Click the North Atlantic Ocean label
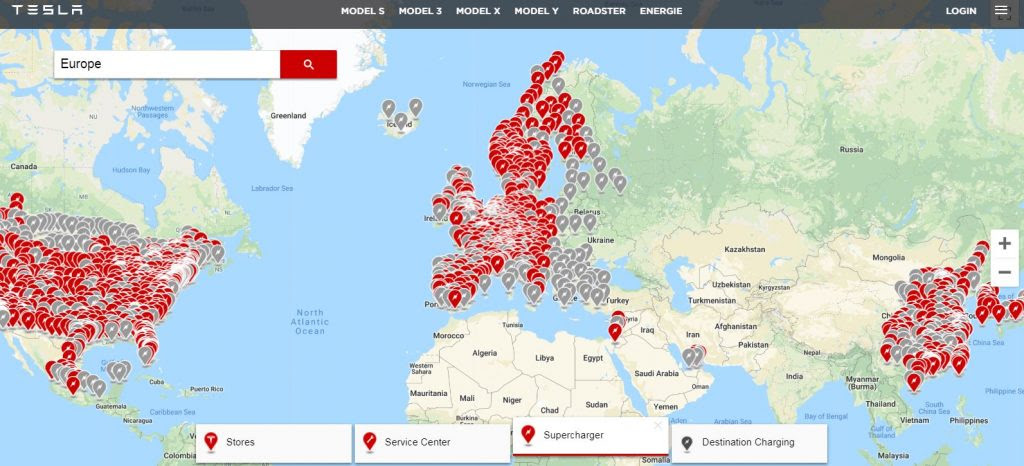 tap(310, 322)
